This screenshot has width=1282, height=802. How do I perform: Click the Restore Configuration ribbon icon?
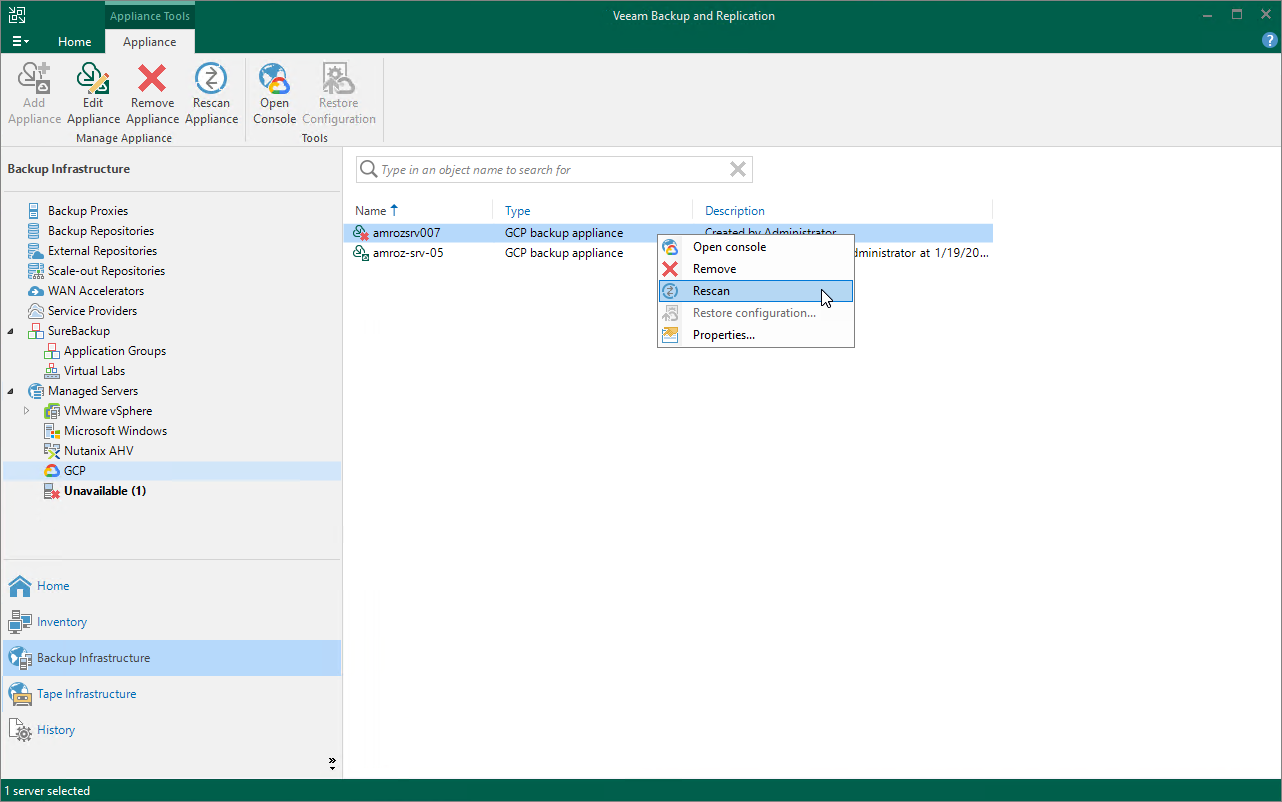[338, 78]
